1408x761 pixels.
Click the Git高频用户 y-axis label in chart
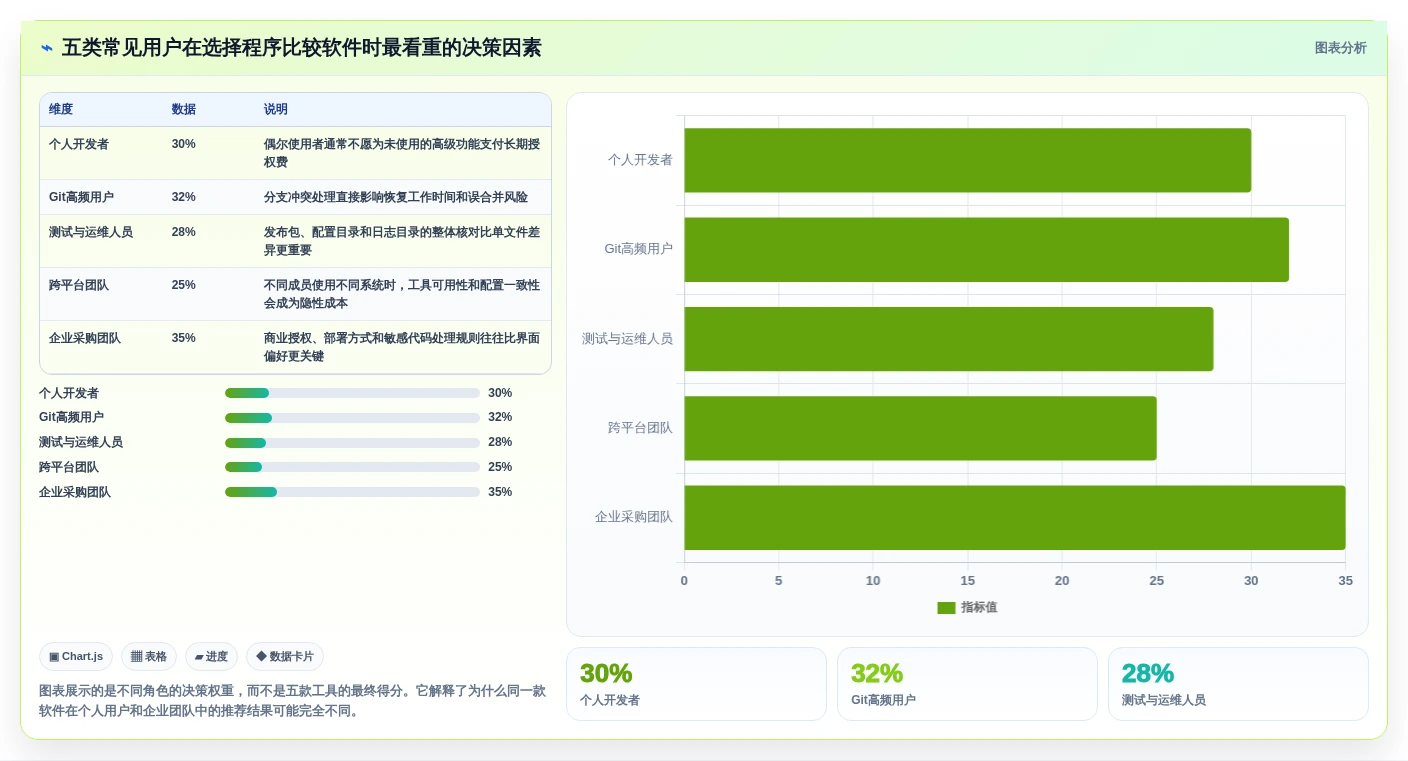point(638,249)
